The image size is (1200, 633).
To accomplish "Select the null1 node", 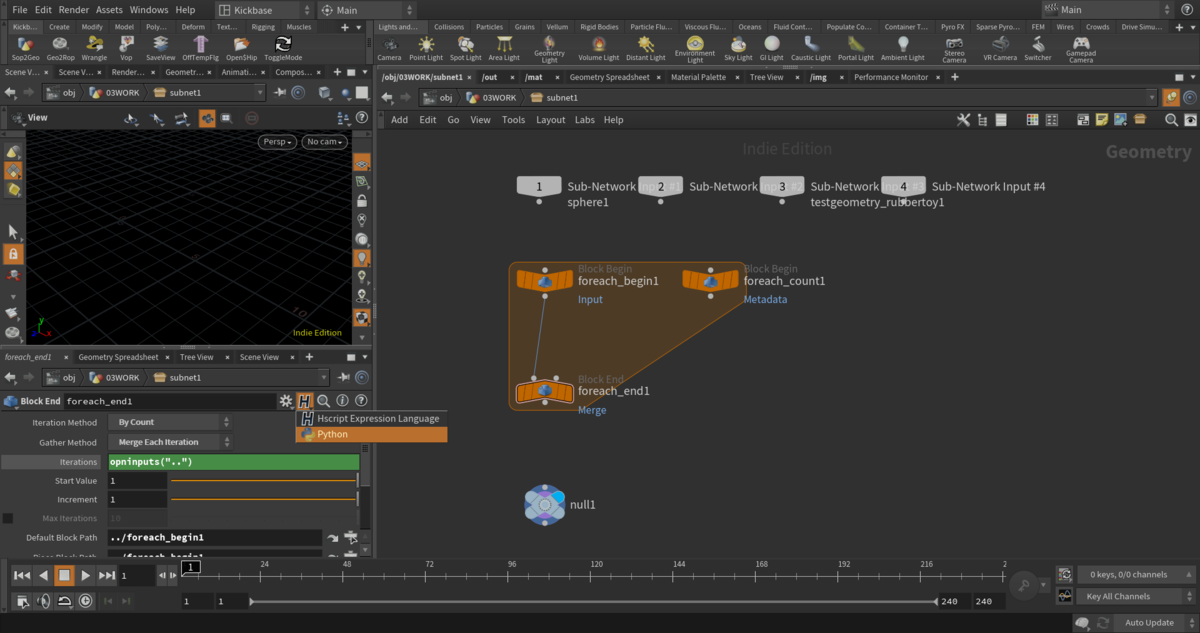I will coord(544,505).
